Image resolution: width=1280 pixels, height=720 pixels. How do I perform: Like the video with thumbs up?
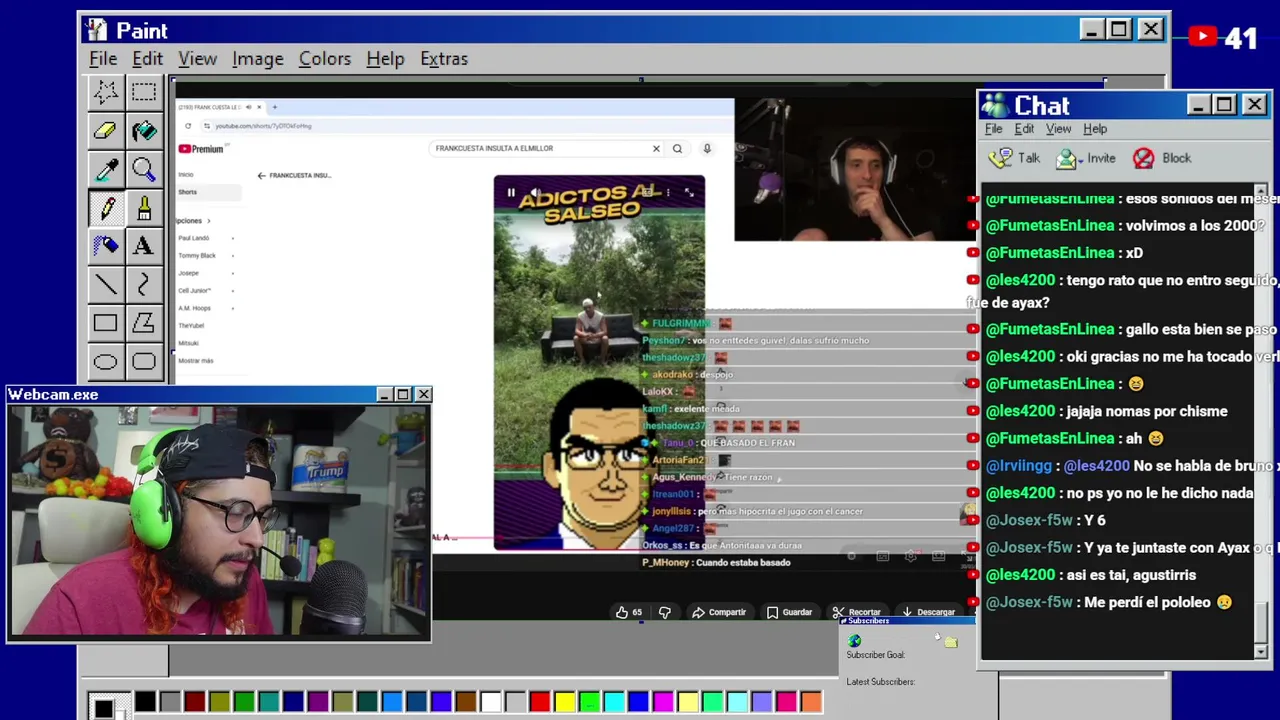[621, 612]
